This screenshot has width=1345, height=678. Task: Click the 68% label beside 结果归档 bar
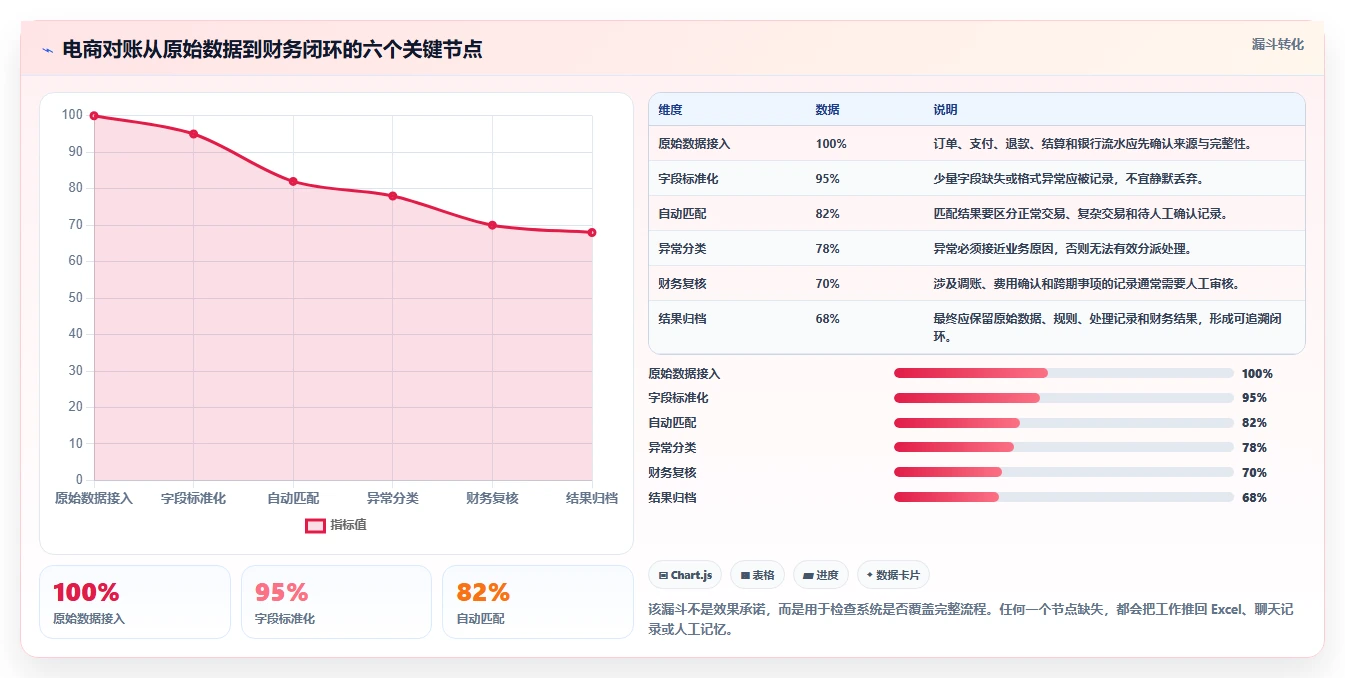point(1254,498)
